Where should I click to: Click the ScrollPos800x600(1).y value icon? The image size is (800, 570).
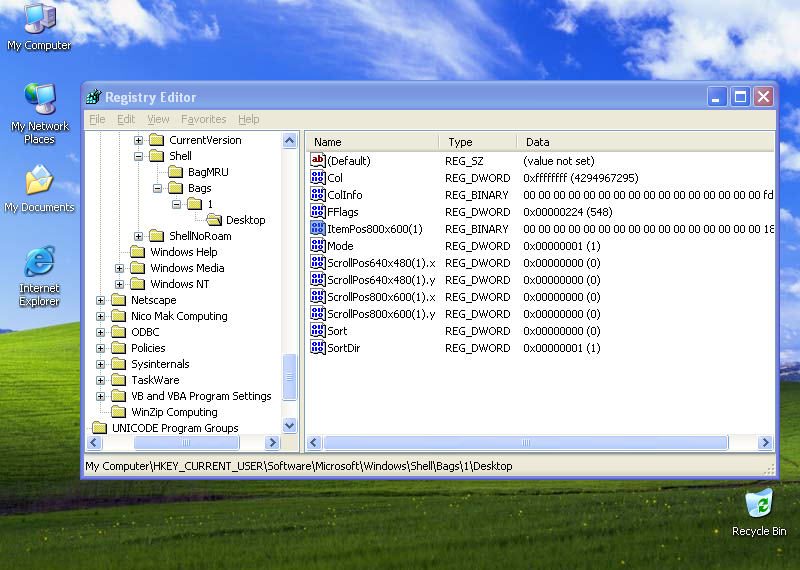tap(317, 313)
